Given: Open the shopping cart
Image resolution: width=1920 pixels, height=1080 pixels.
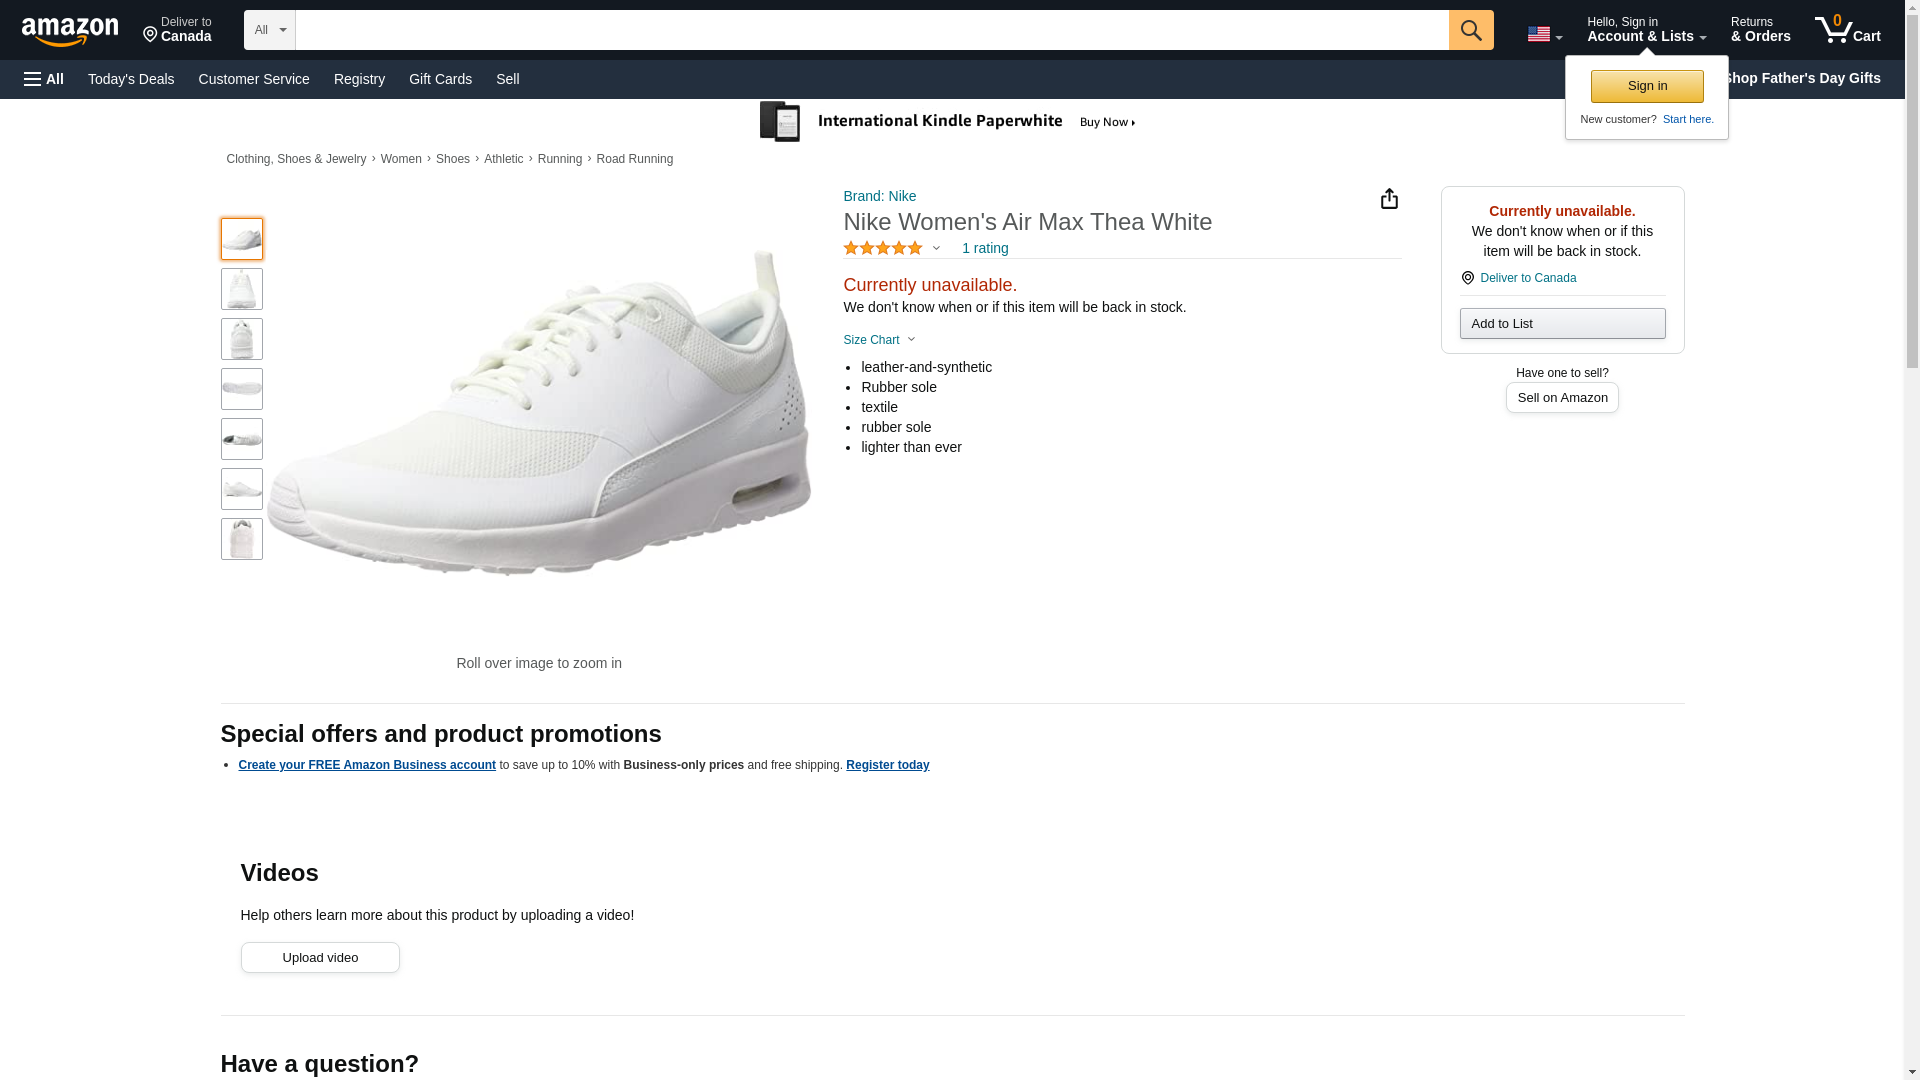Looking at the screenshot, I should point(1847,30).
